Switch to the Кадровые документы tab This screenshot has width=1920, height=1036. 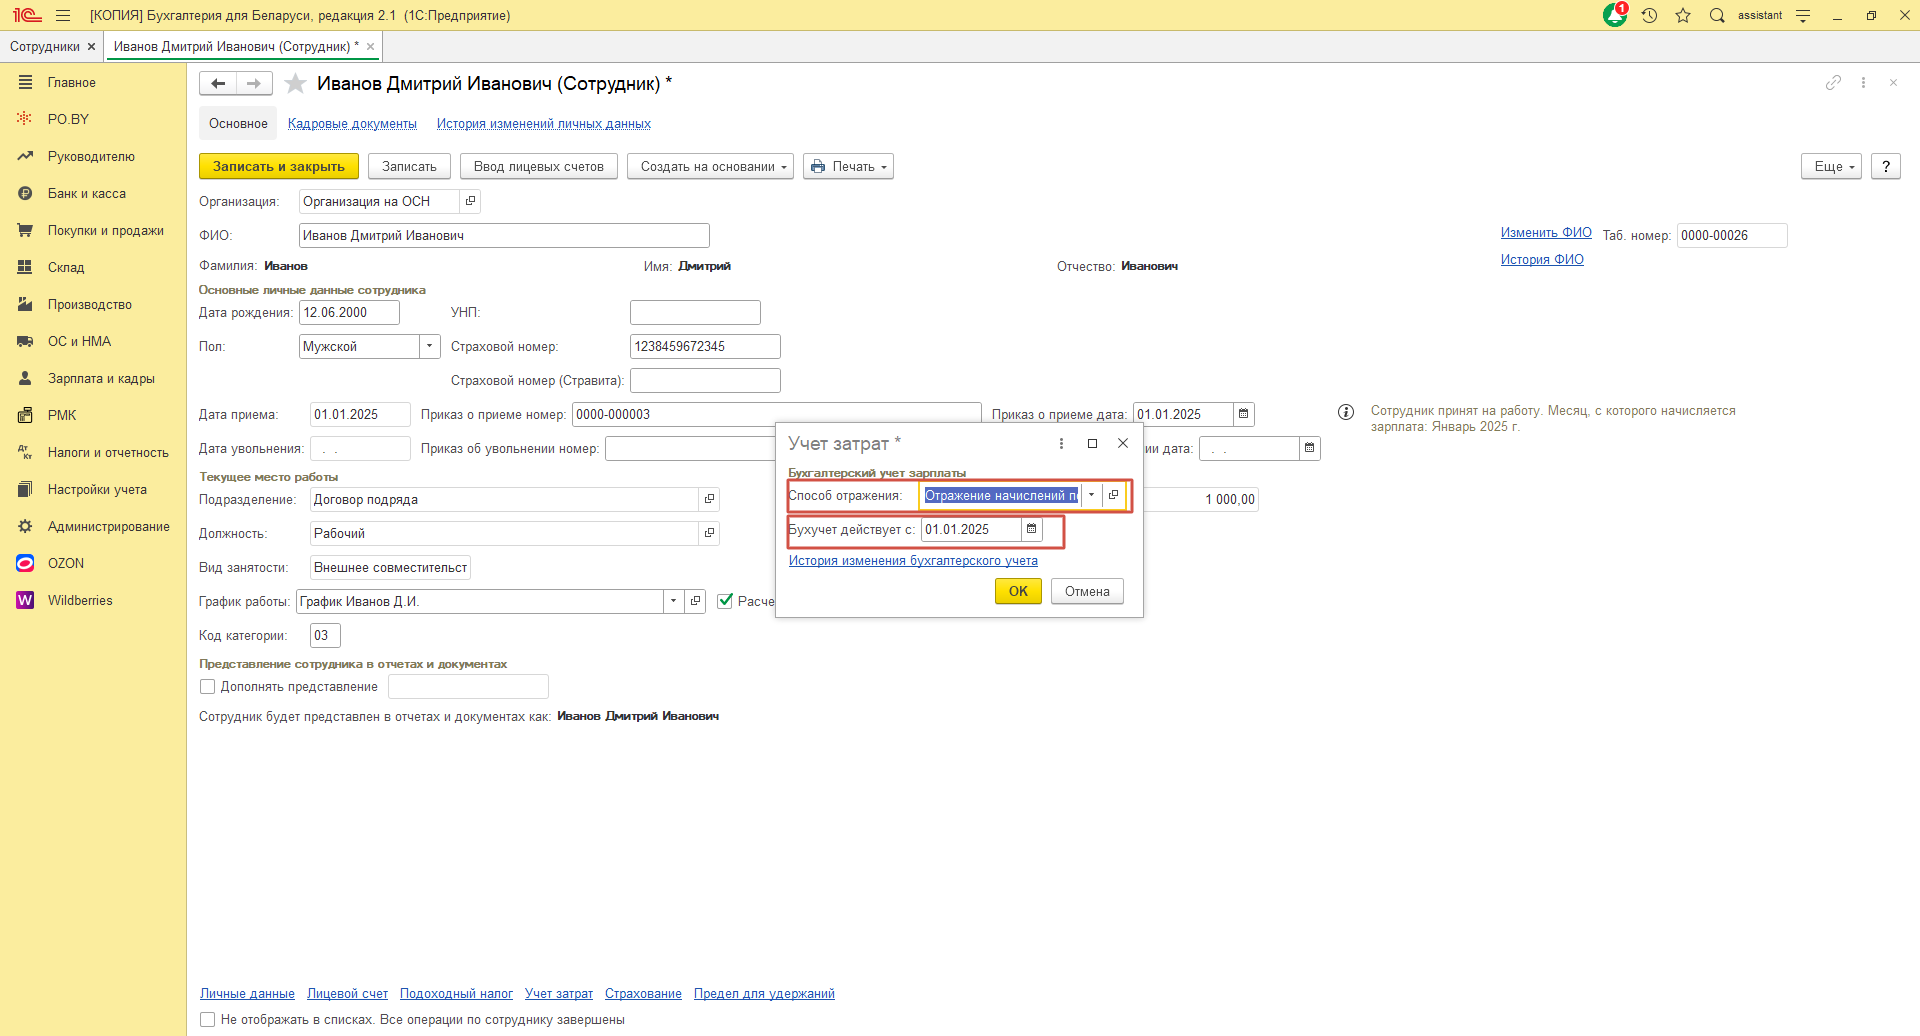click(x=352, y=124)
